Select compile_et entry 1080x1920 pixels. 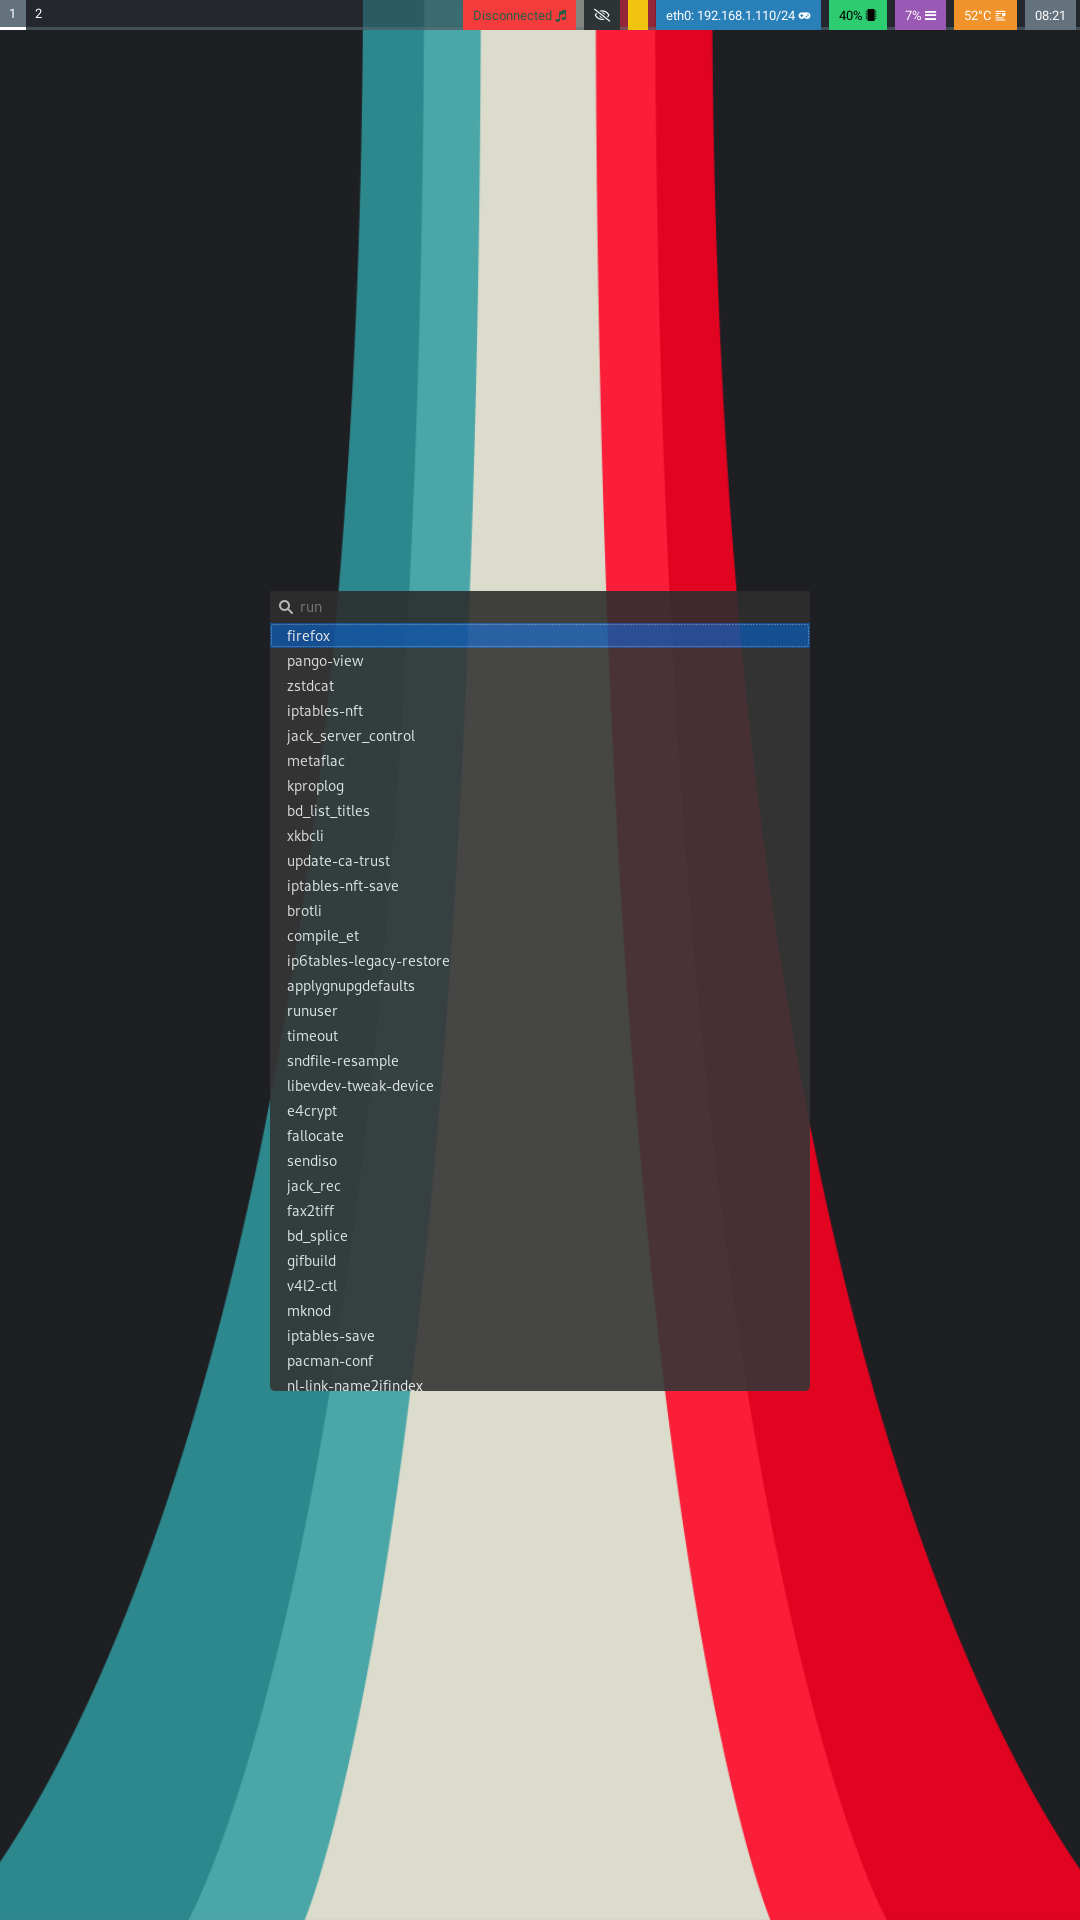pos(540,936)
